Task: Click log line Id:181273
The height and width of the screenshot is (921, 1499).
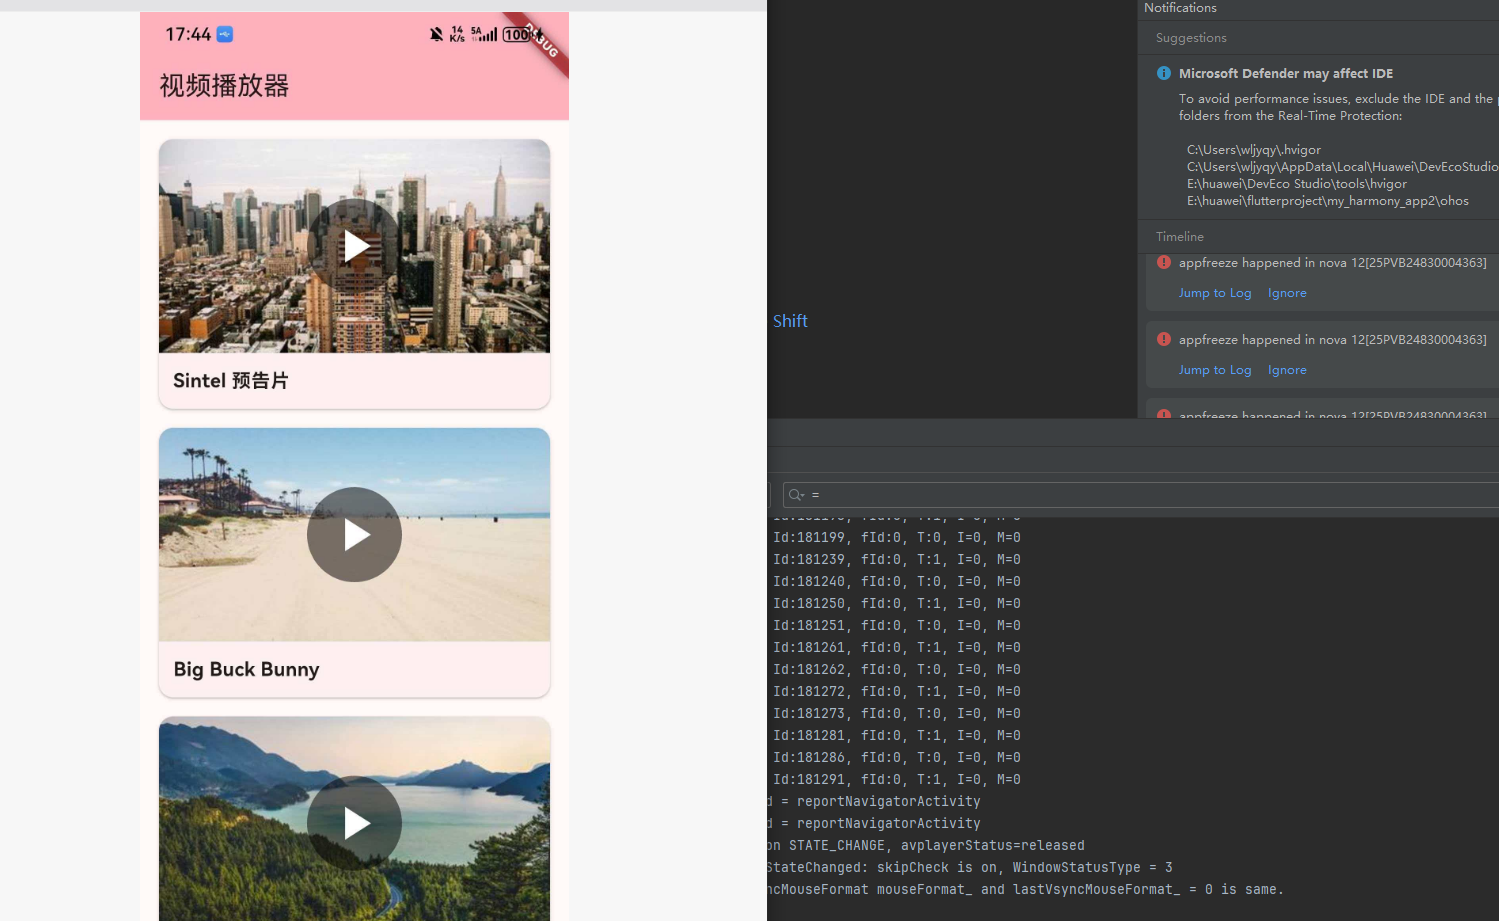Action: coord(897,714)
